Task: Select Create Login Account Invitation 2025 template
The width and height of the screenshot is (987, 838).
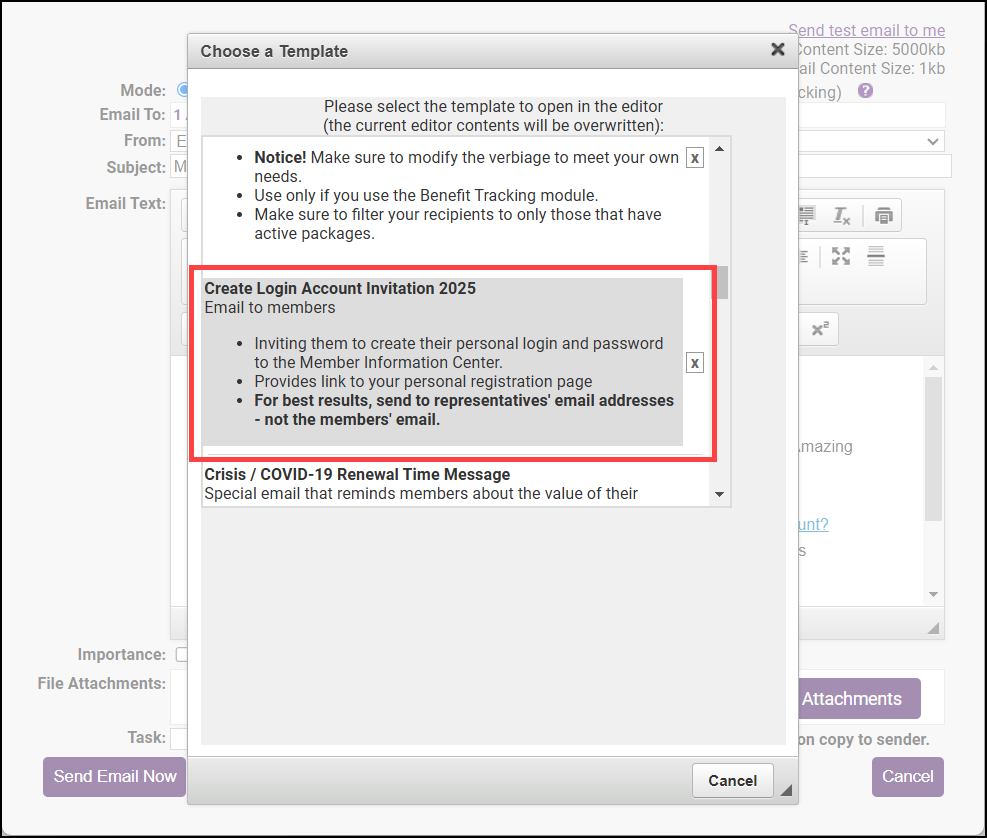Action: [340, 289]
